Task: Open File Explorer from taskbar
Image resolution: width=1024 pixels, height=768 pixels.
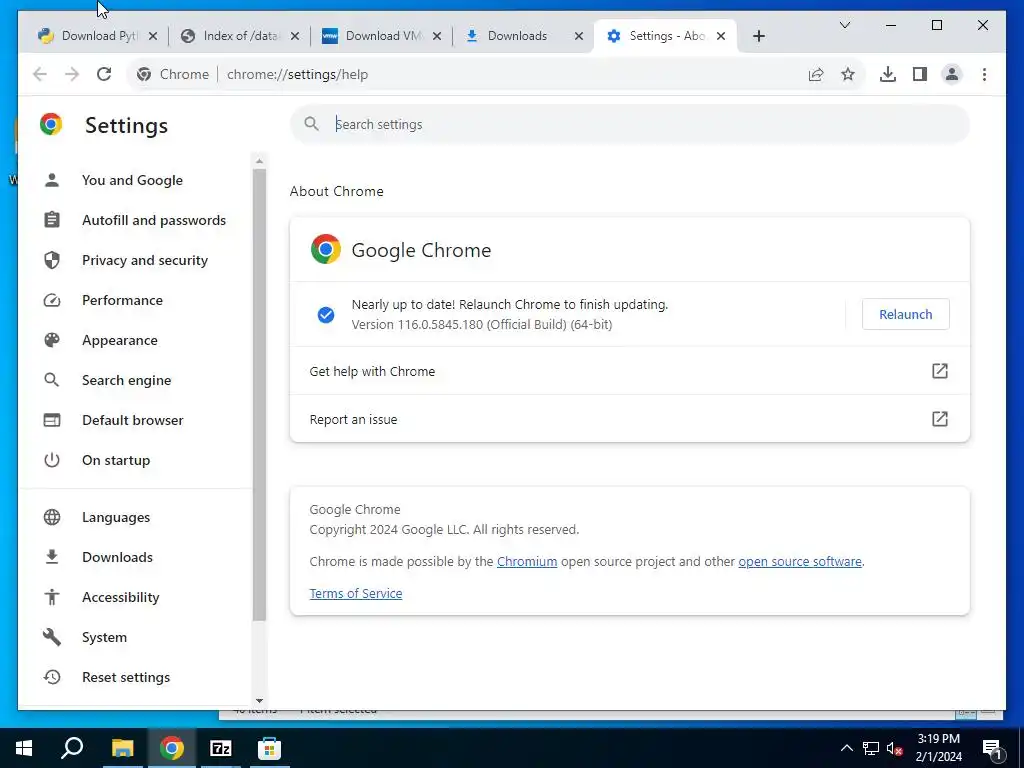Action: [122, 748]
